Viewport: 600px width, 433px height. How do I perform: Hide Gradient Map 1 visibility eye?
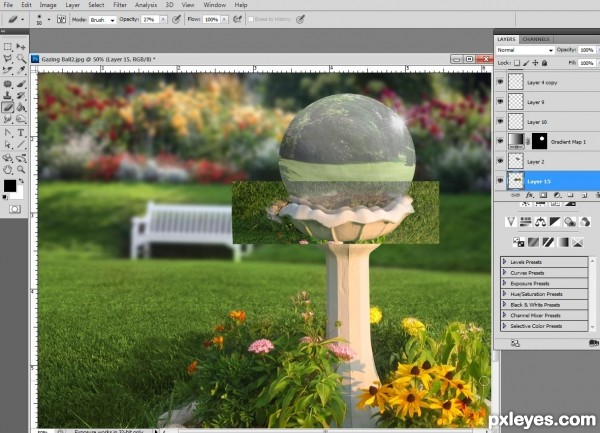[500, 142]
